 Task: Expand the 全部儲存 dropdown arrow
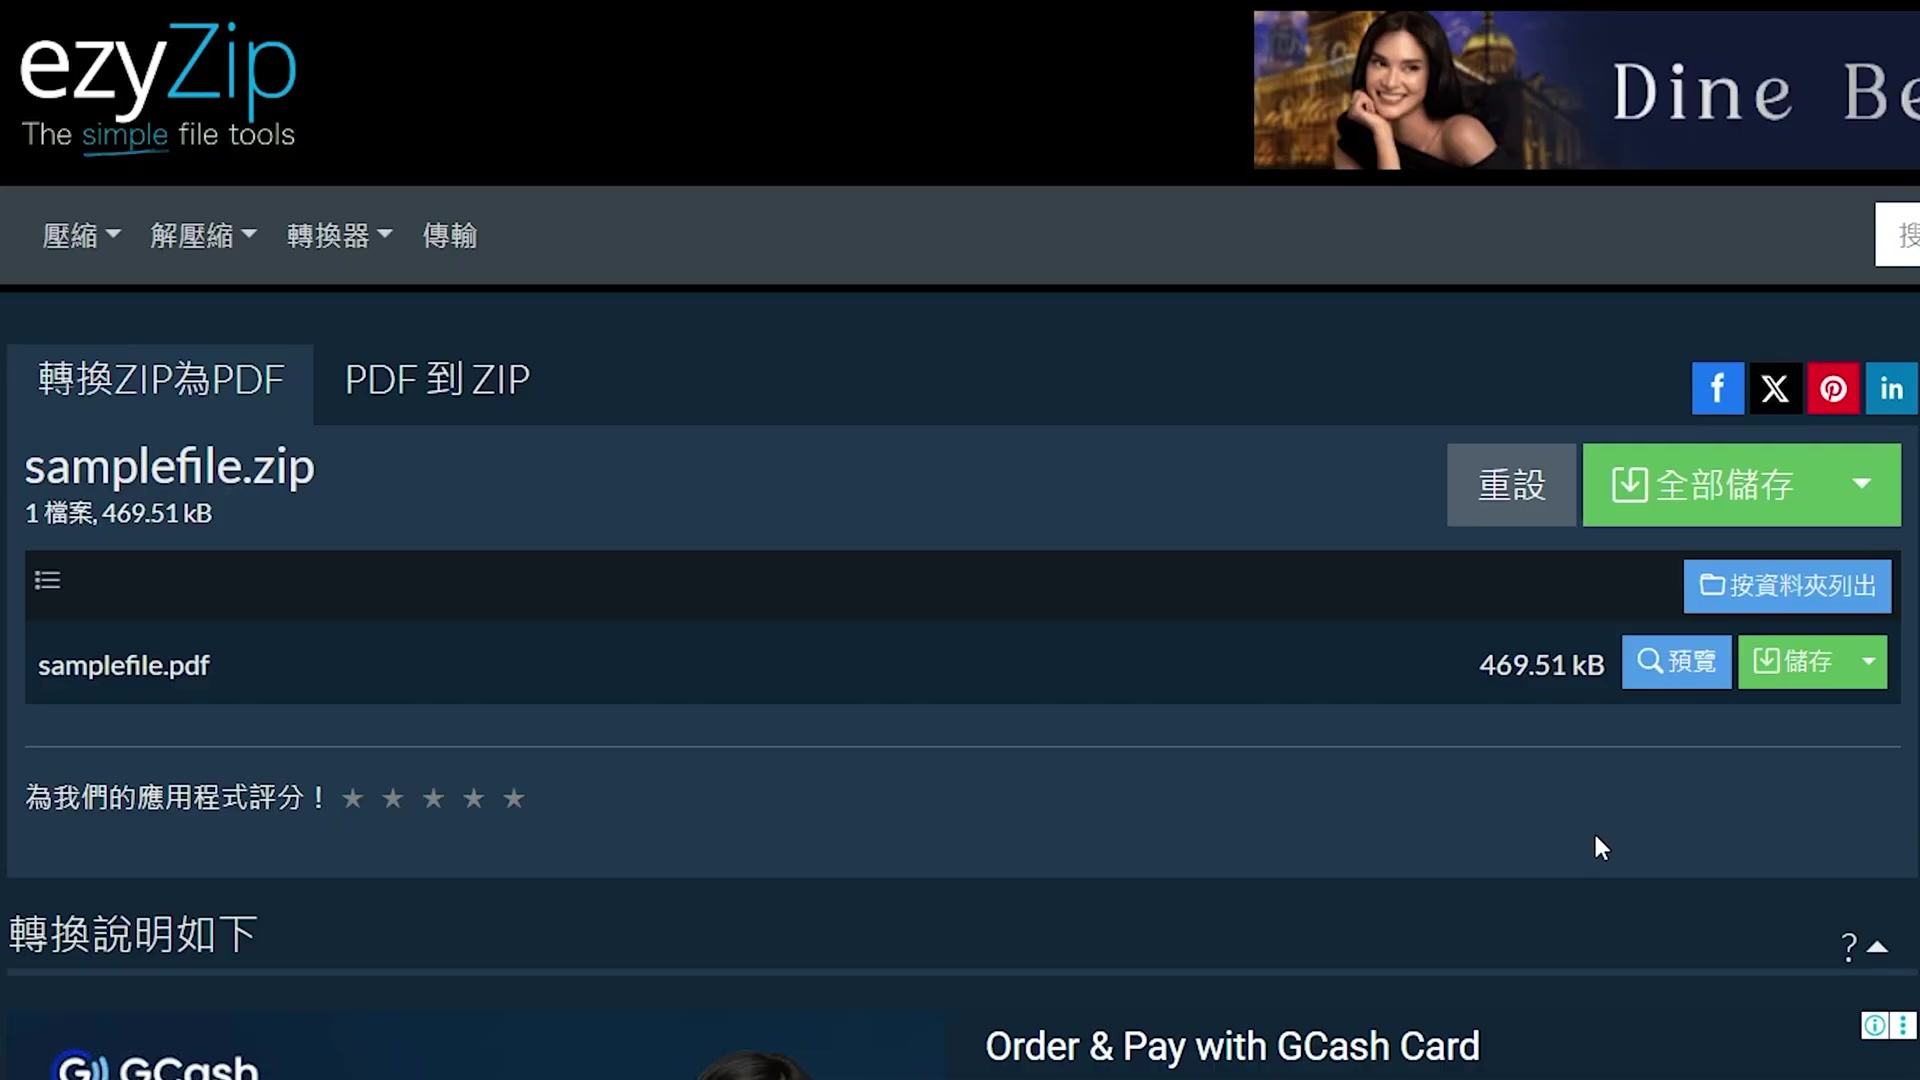[x=1861, y=485]
